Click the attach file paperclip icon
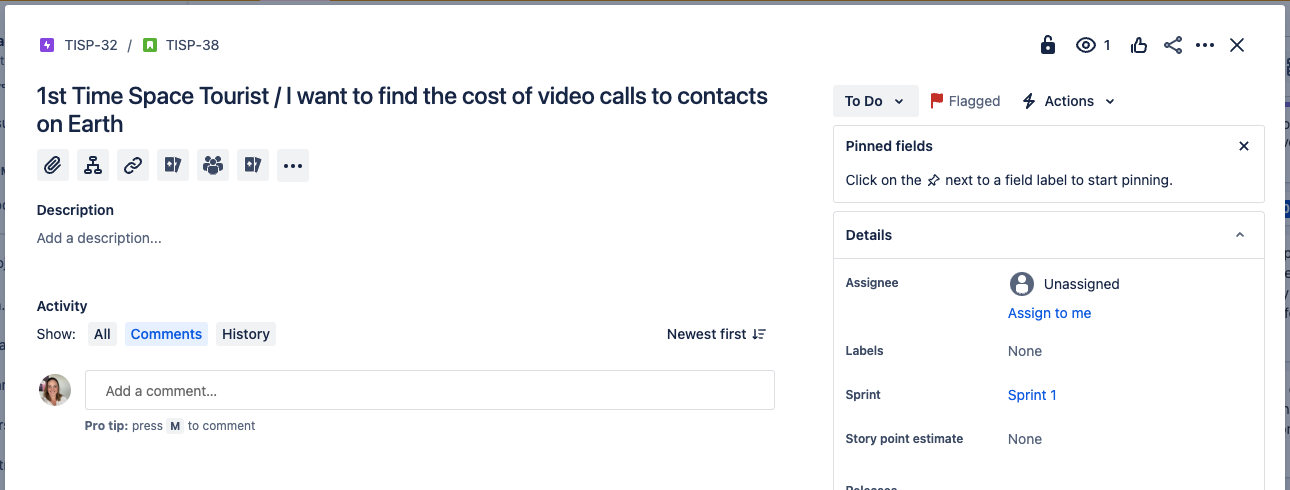Screen dimensions: 1290x490 coord(53,165)
